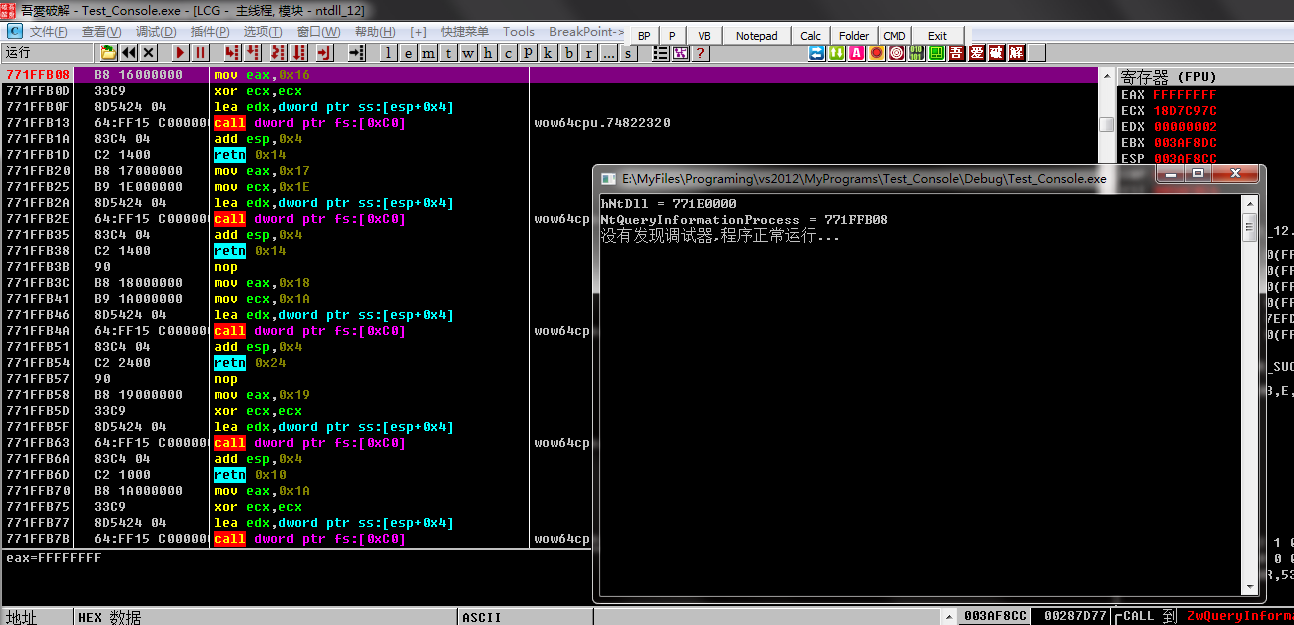Open the Threads window via 't' icon
1294x625 pixels.
coord(449,52)
